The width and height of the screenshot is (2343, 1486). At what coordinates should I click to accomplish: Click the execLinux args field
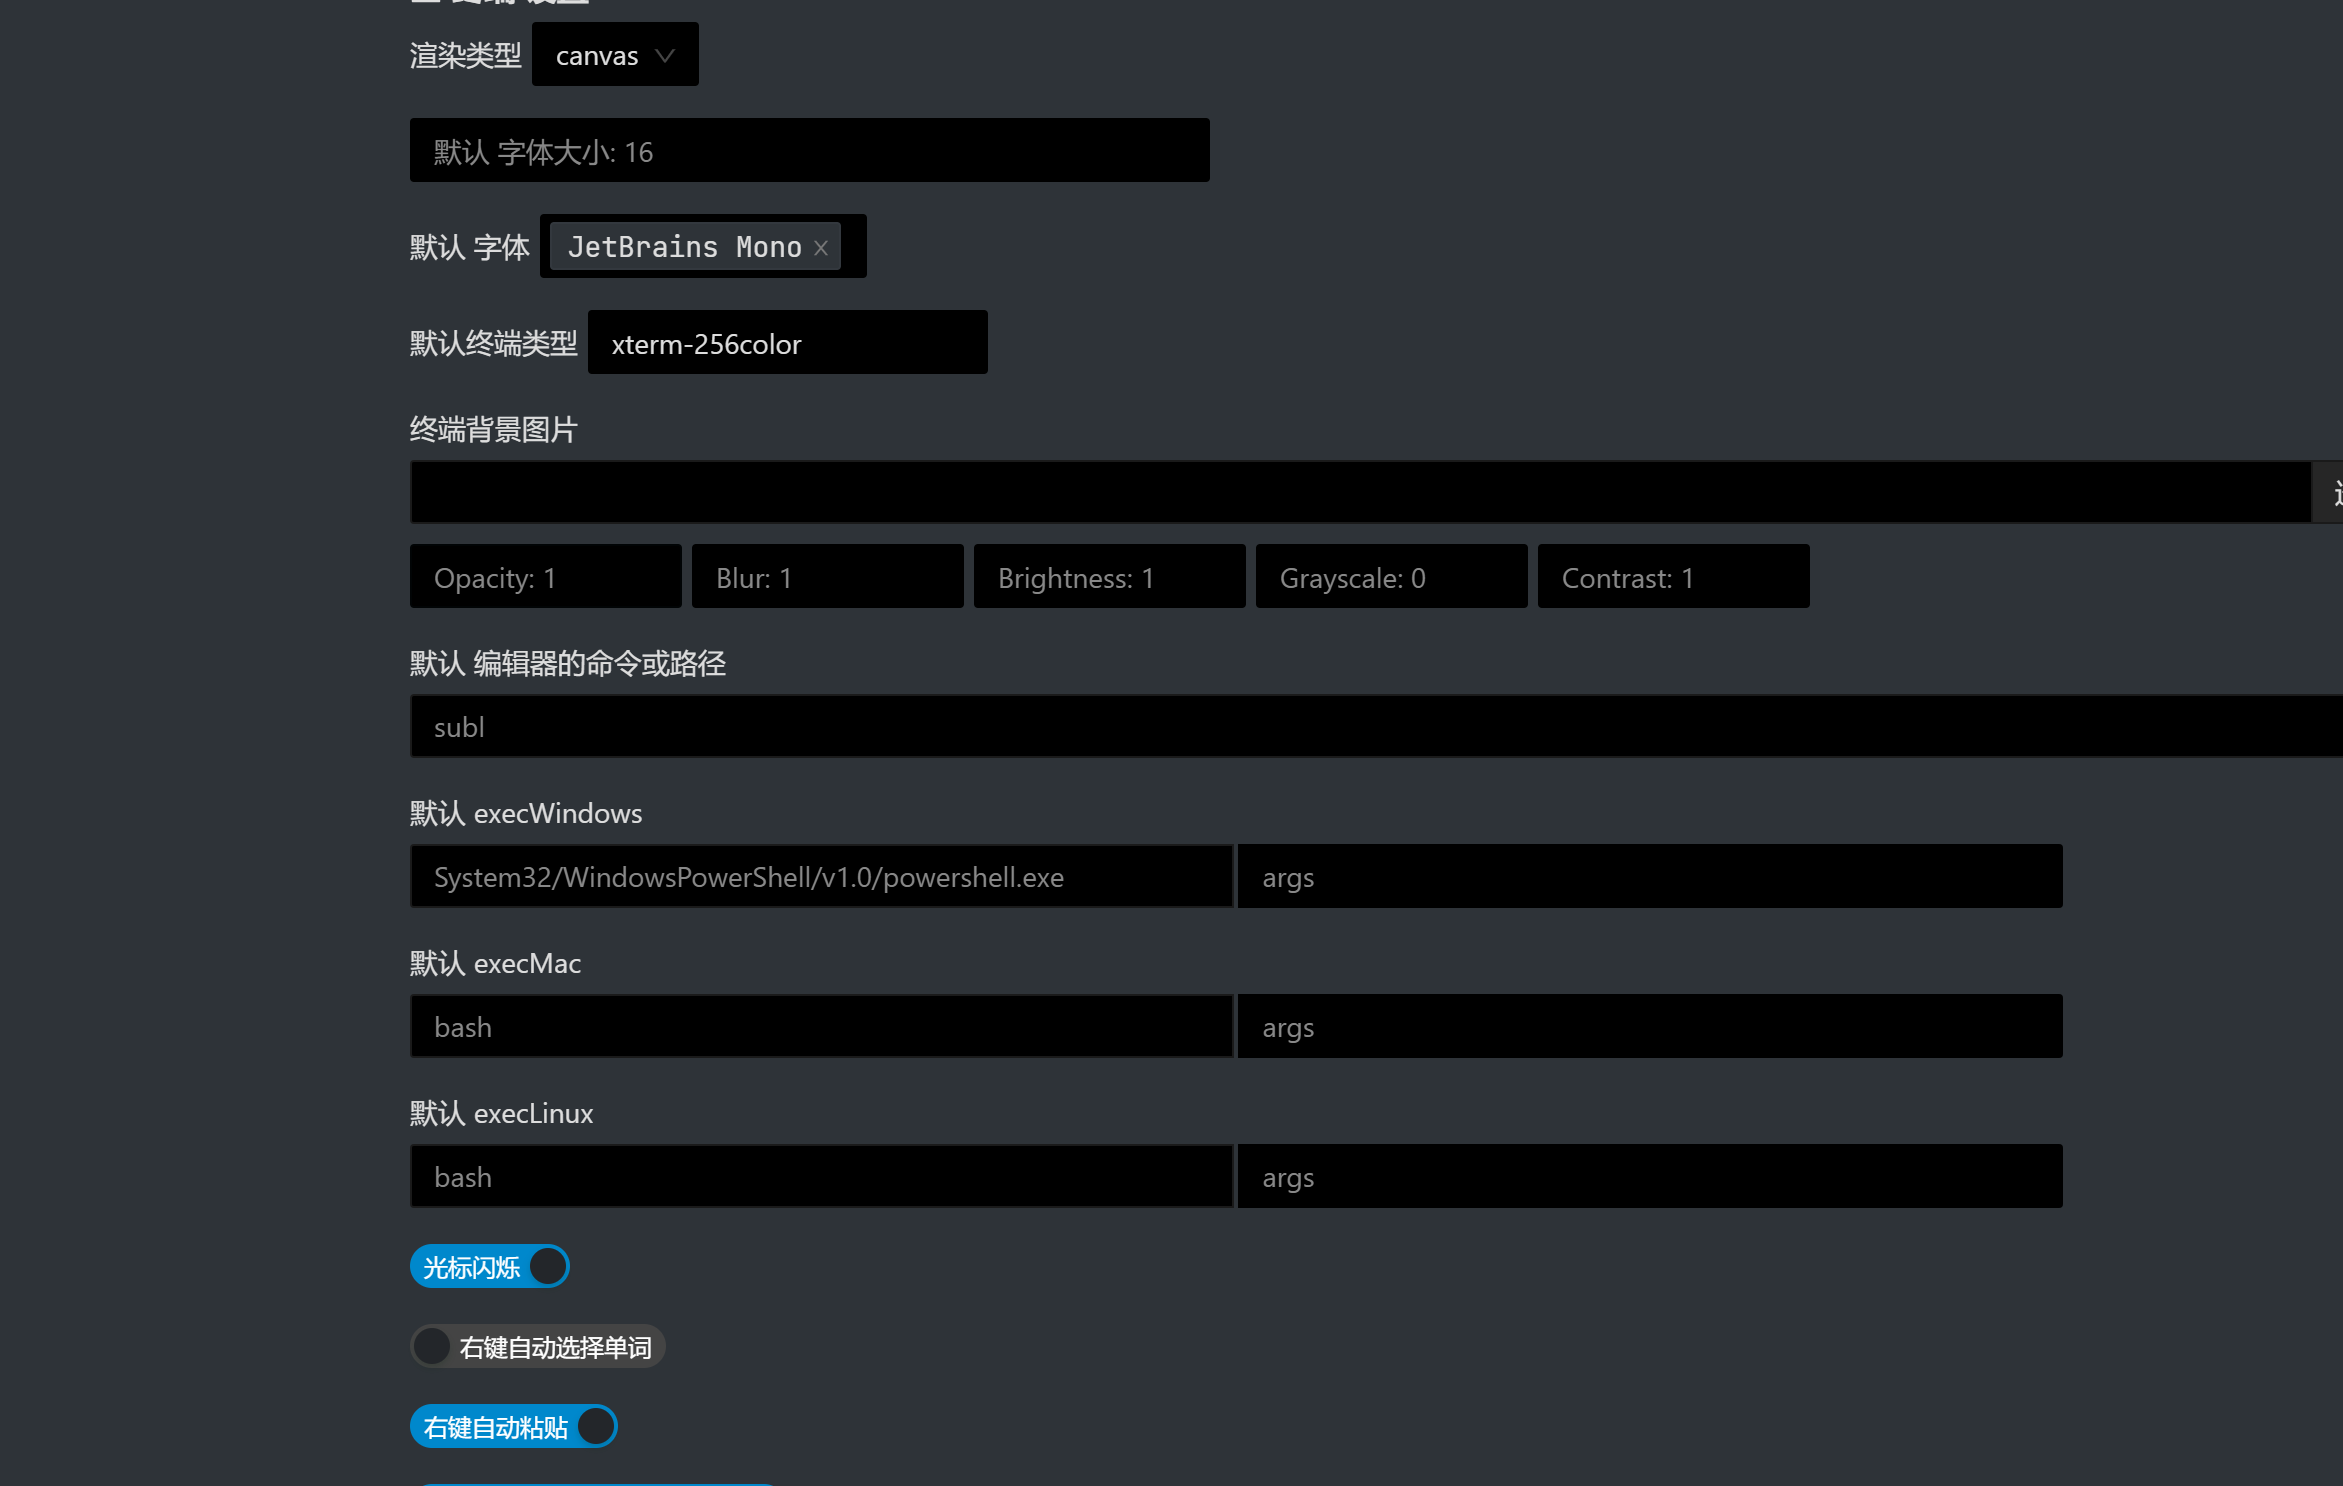(x=1649, y=1177)
